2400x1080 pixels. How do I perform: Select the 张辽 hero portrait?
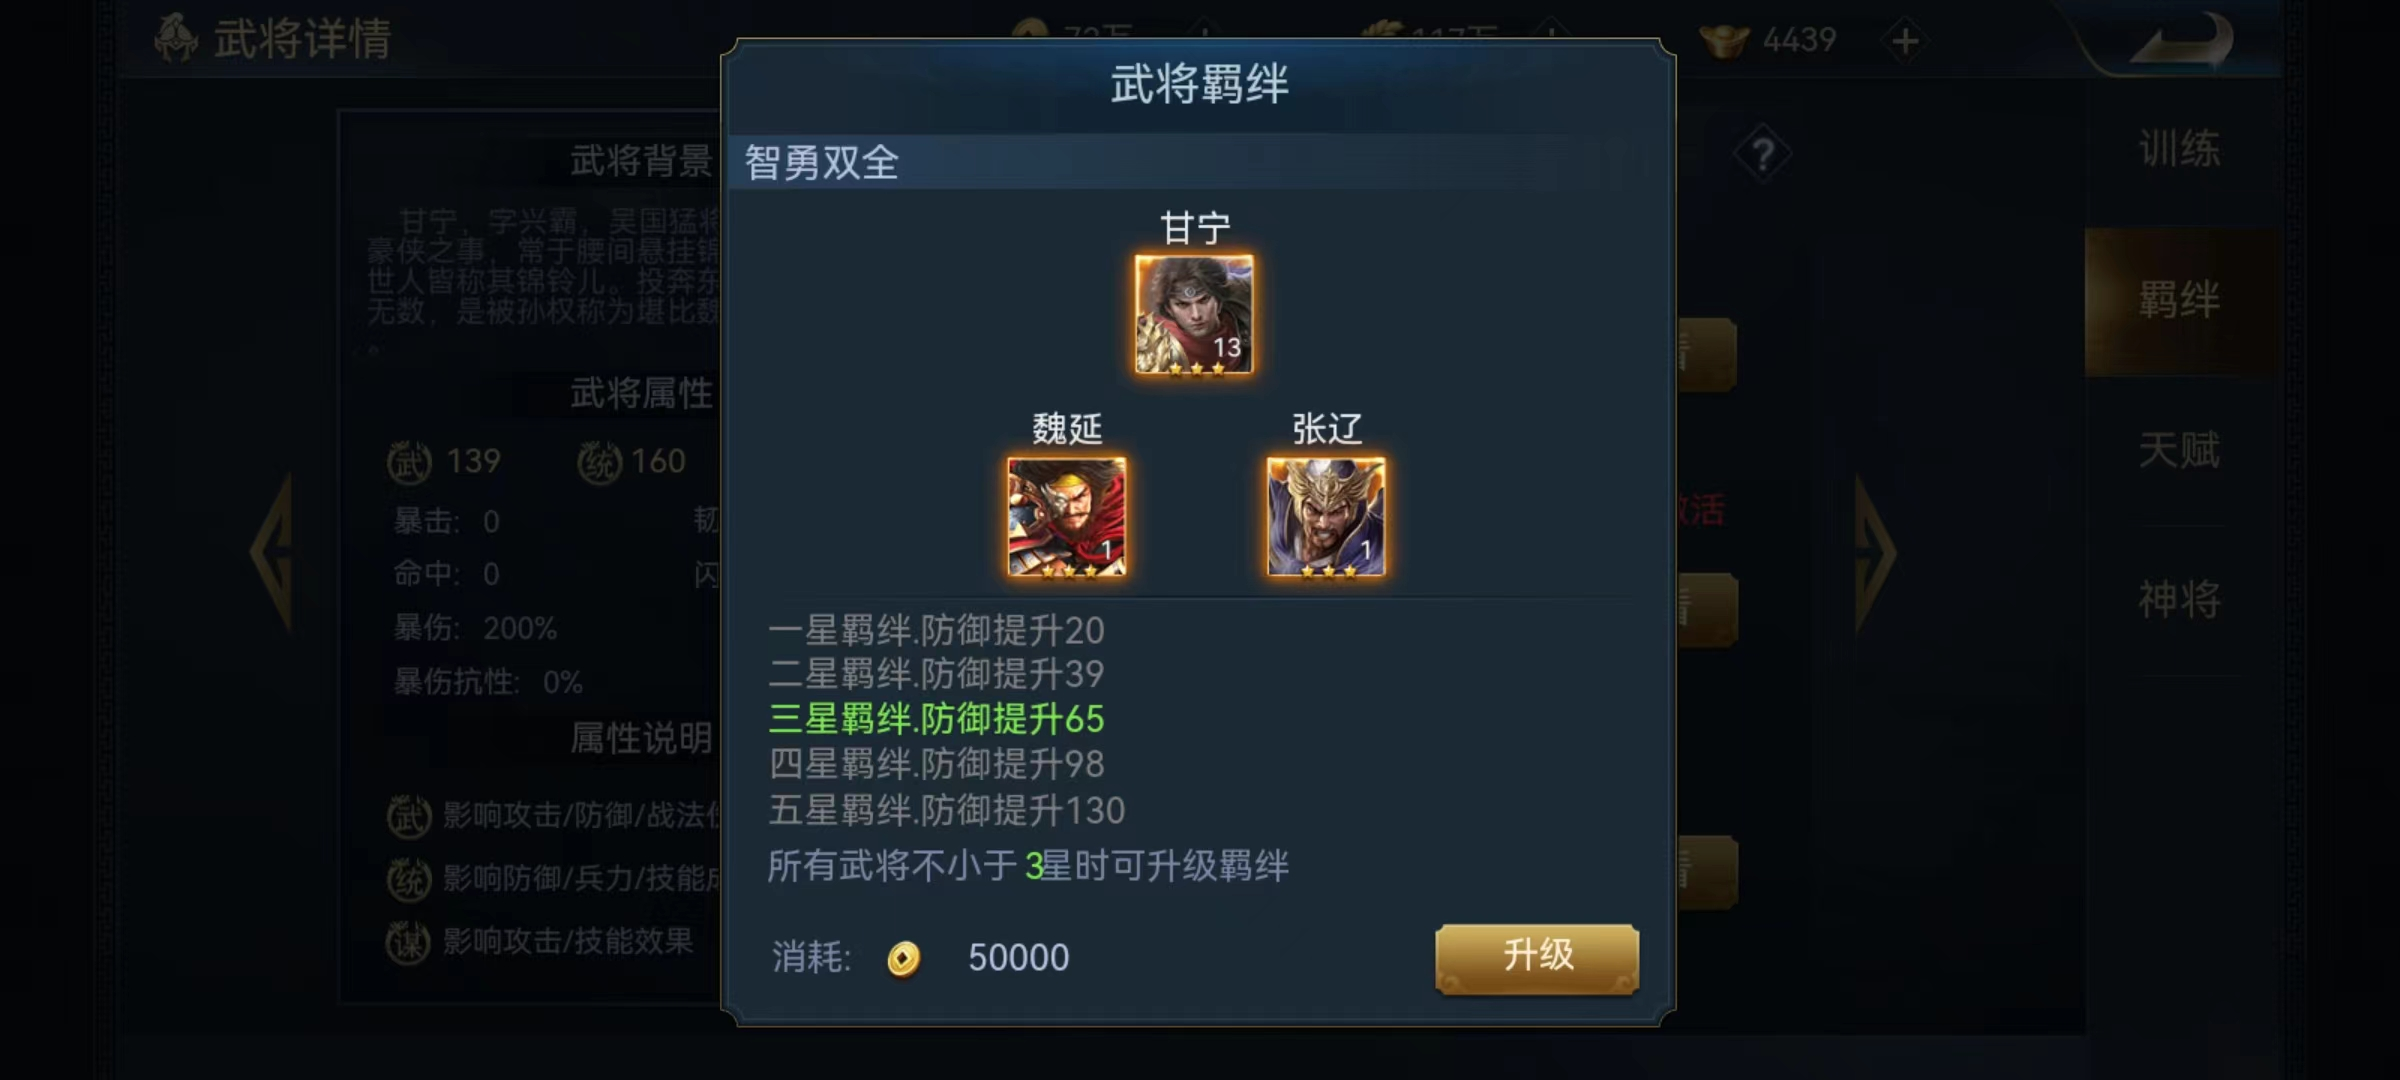tap(1326, 517)
